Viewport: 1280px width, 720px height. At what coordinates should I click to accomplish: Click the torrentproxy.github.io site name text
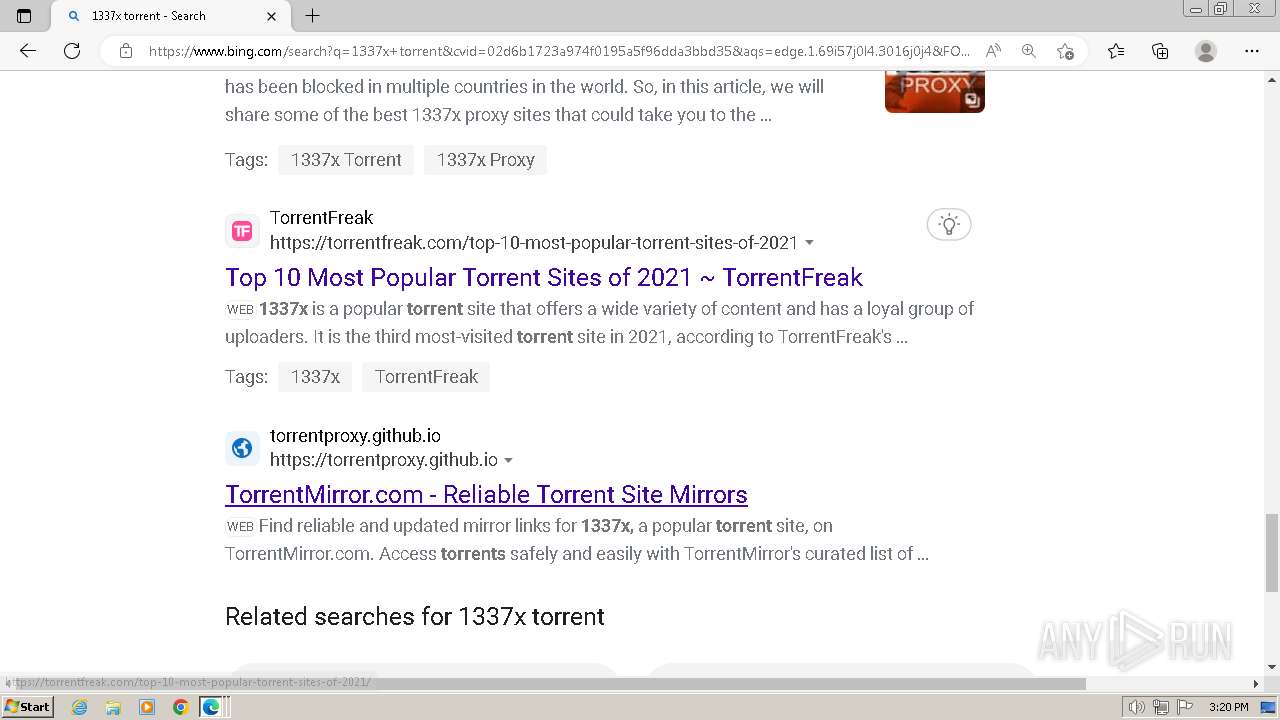click(355, 436)
